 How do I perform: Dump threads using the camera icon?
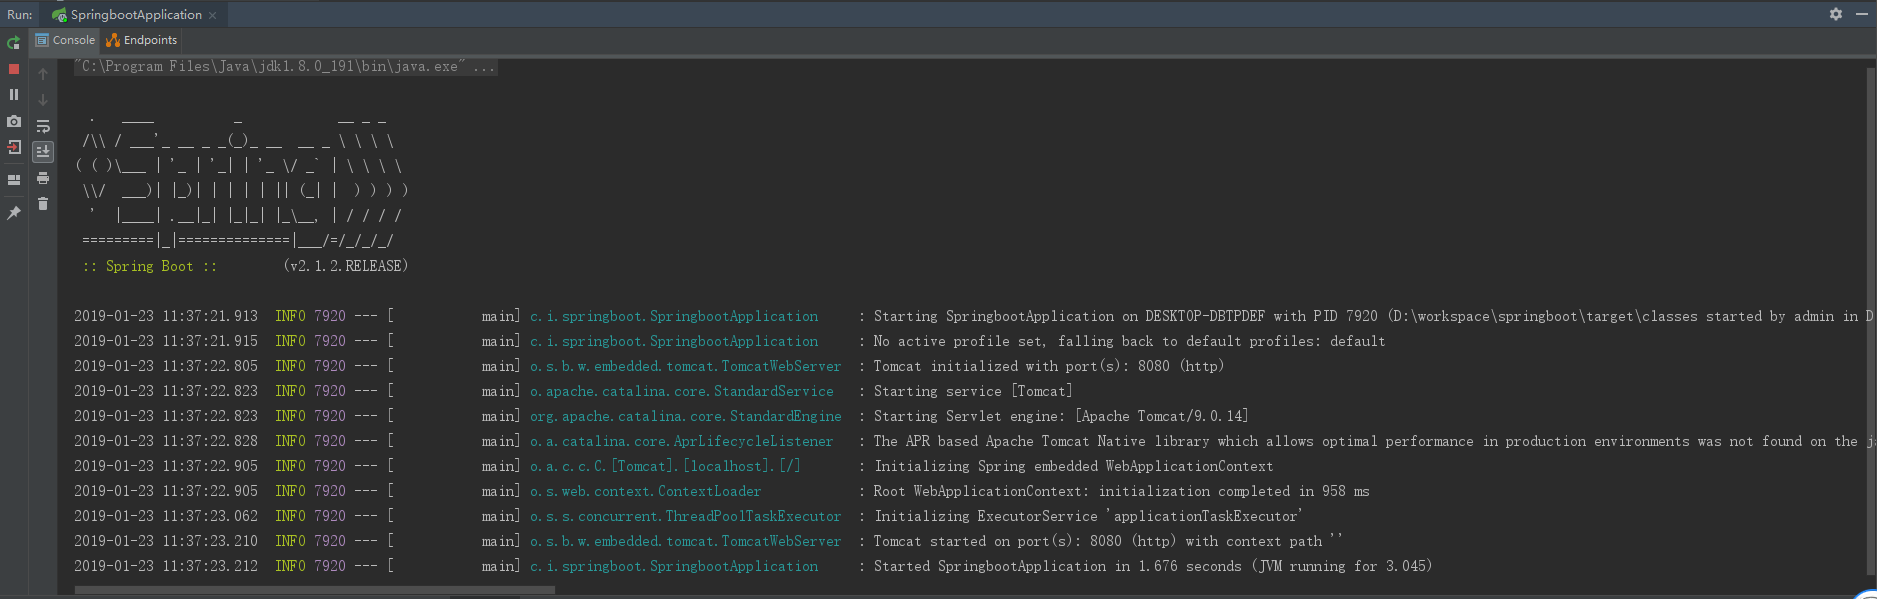[14, 121]
